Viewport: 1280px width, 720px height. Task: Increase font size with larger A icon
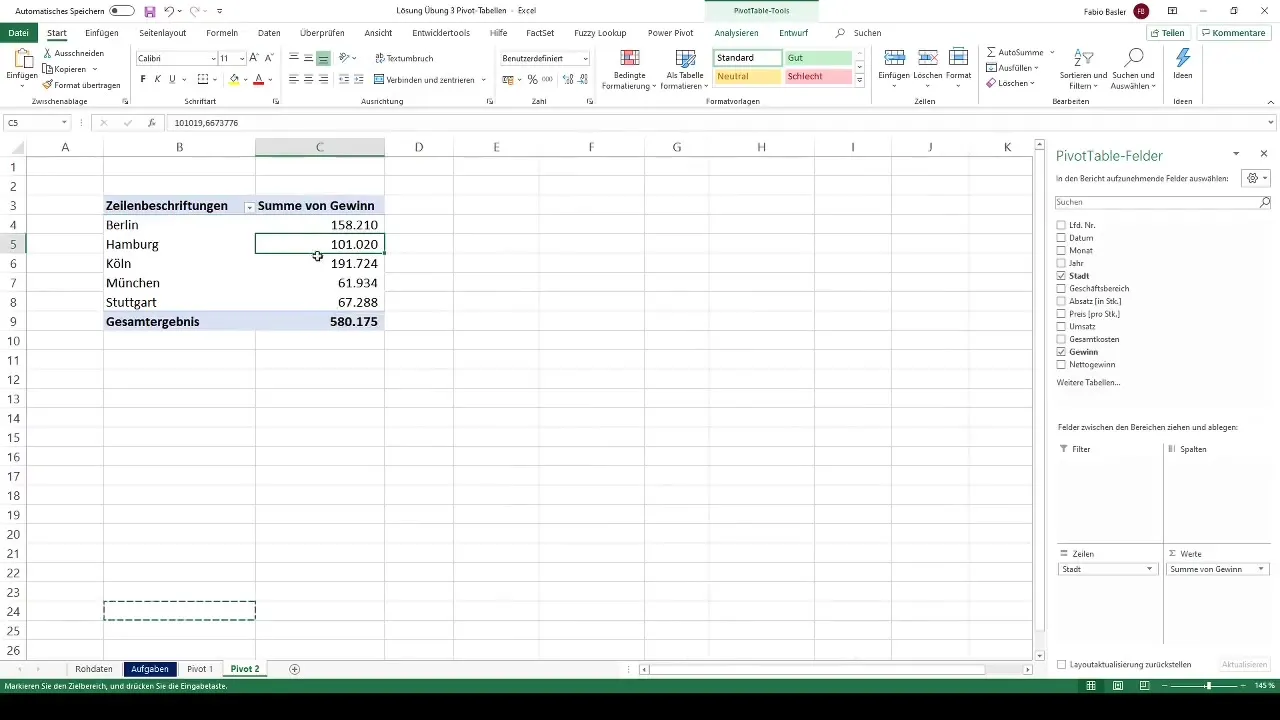(x=254, y=59)
